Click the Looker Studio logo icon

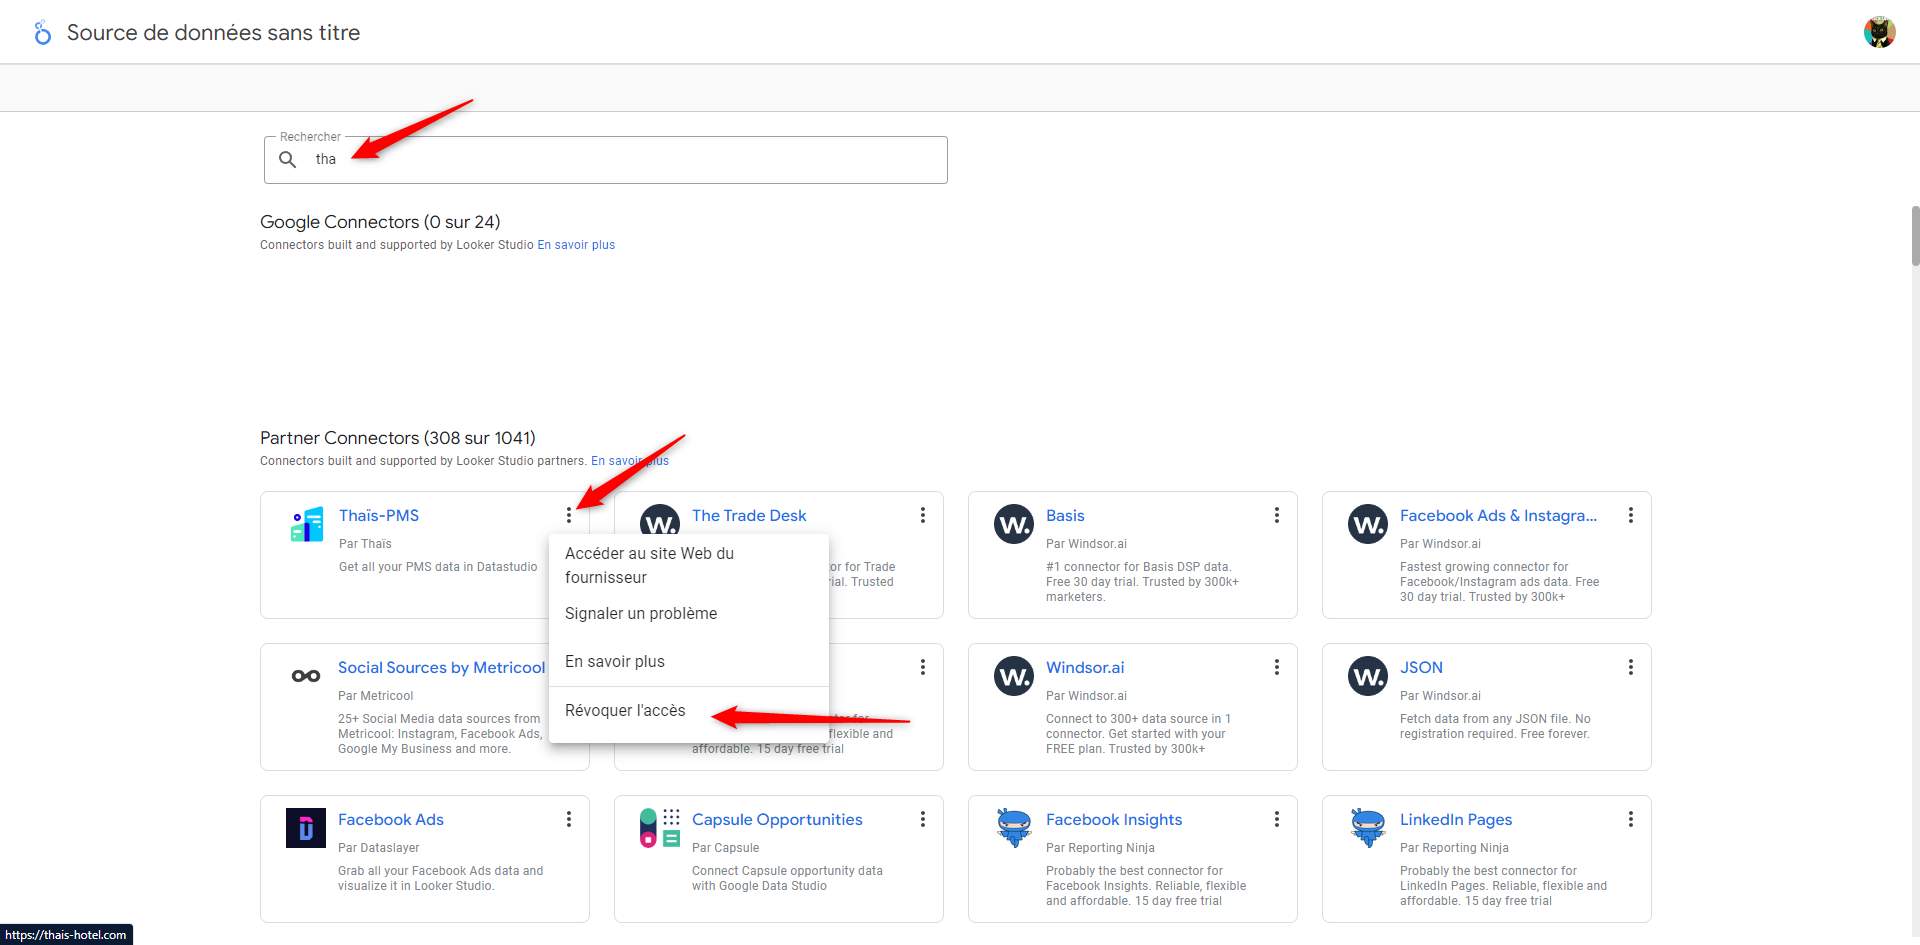pyautogui.click(x=42, y=33)
